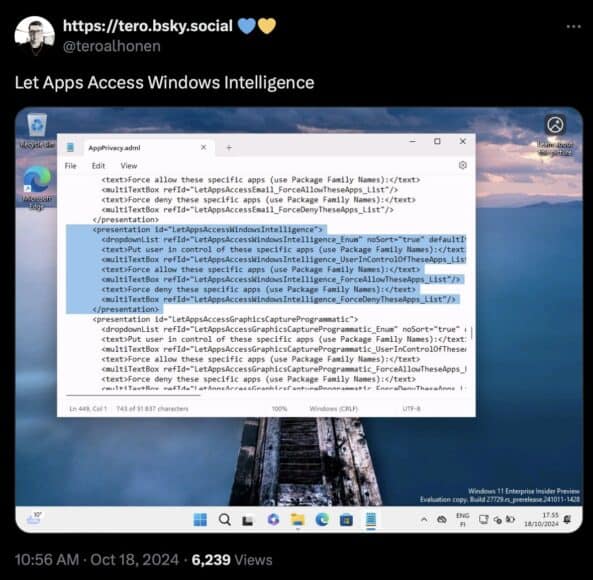Close the AppPrivacy.adml tab
593x580 pixels.
(x=203, y=147)
